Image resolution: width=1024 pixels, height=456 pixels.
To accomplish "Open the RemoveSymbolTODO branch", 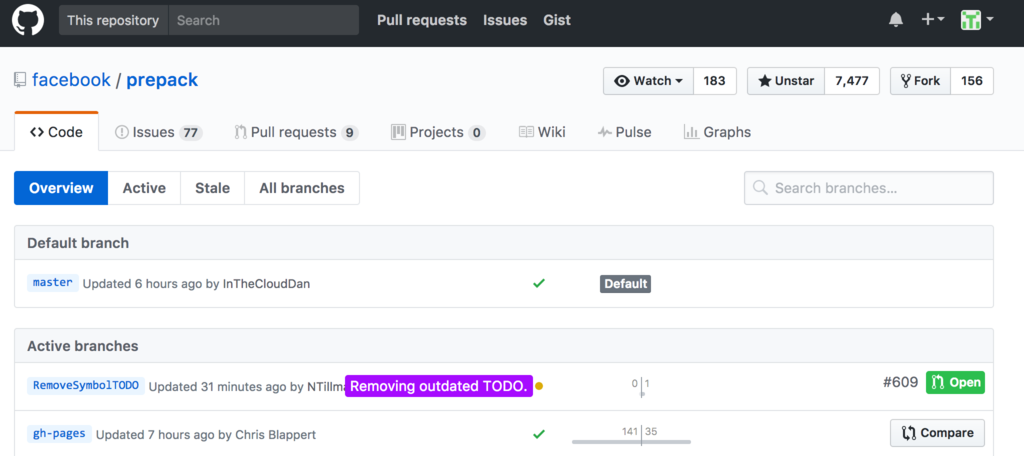I will tap(86, 385).
